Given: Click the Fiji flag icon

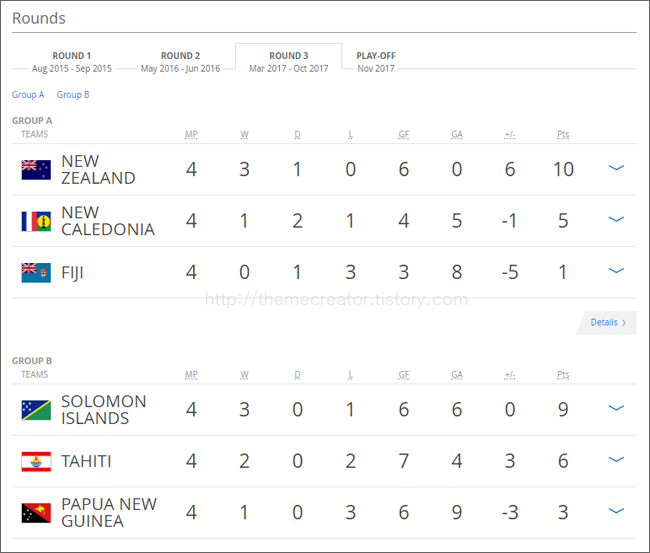Looking at the screenshot, I should click(36, 272).
